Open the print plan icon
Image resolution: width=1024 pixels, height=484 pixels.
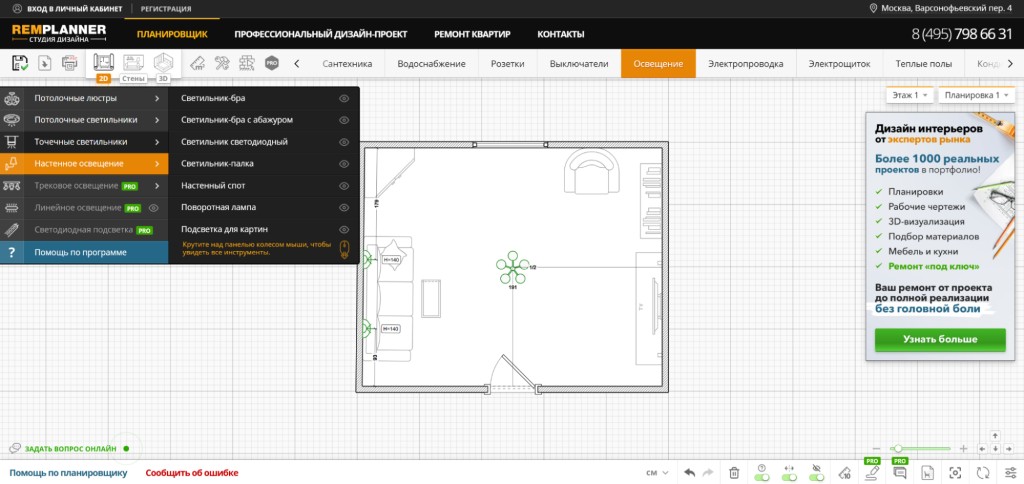click(x=69, y=63)
